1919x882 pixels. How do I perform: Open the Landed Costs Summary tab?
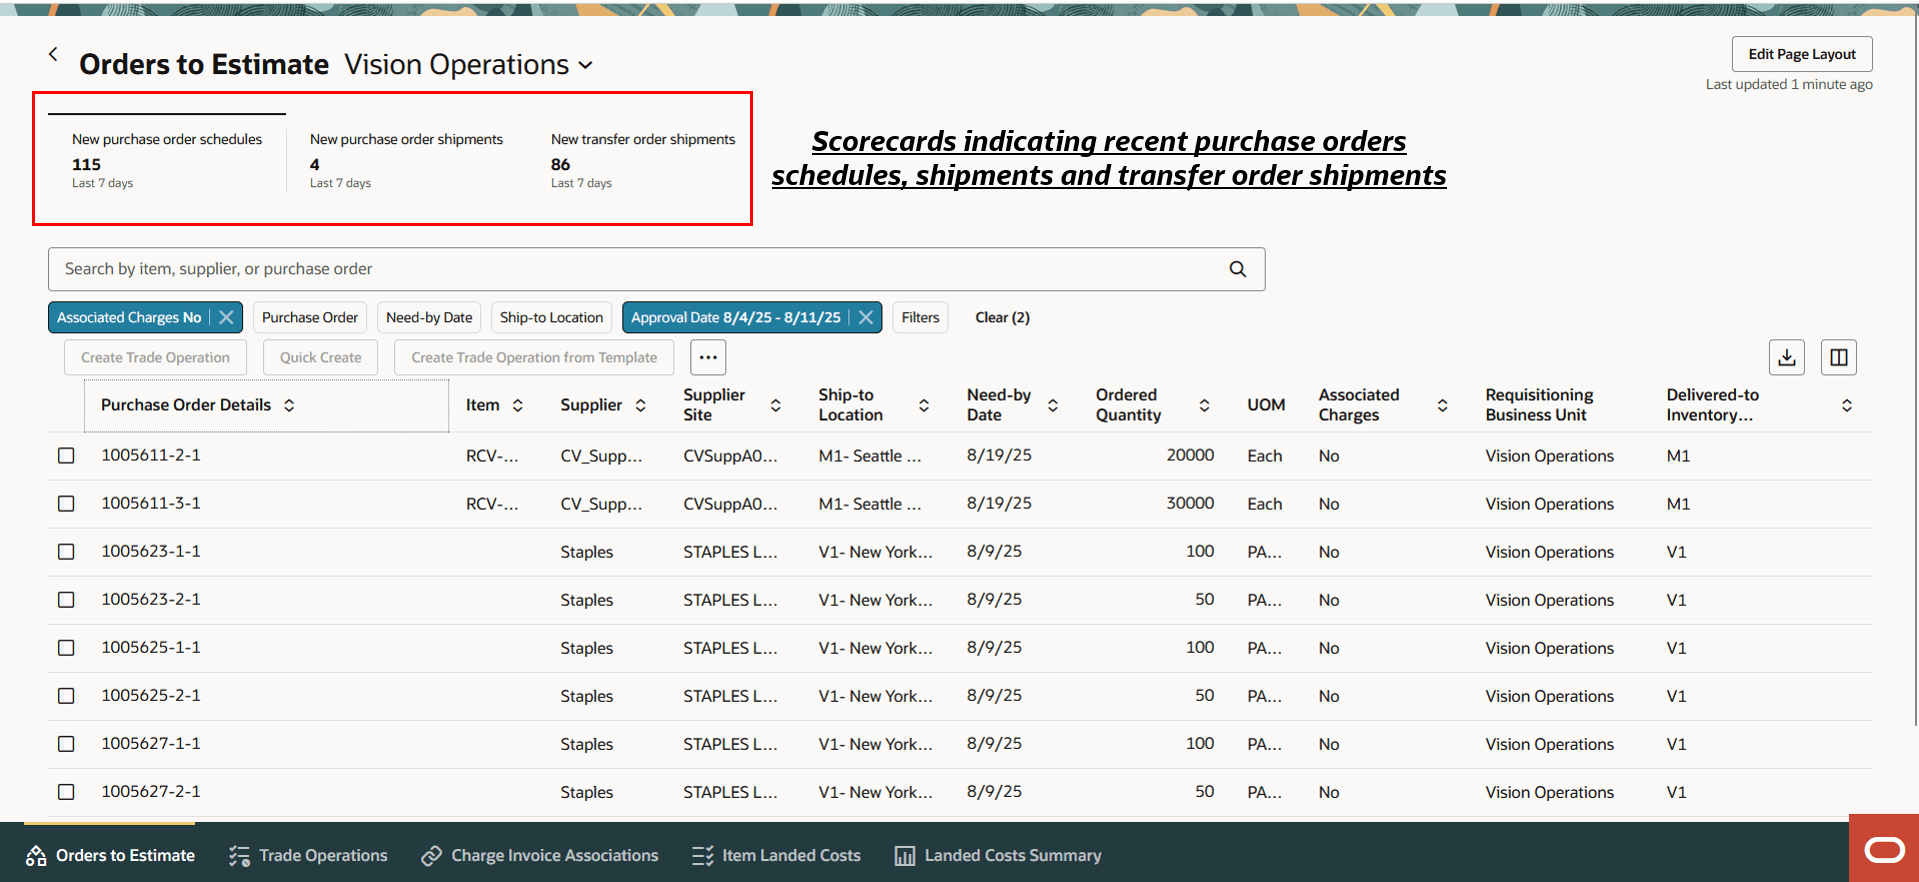click(x=998, y=855)
